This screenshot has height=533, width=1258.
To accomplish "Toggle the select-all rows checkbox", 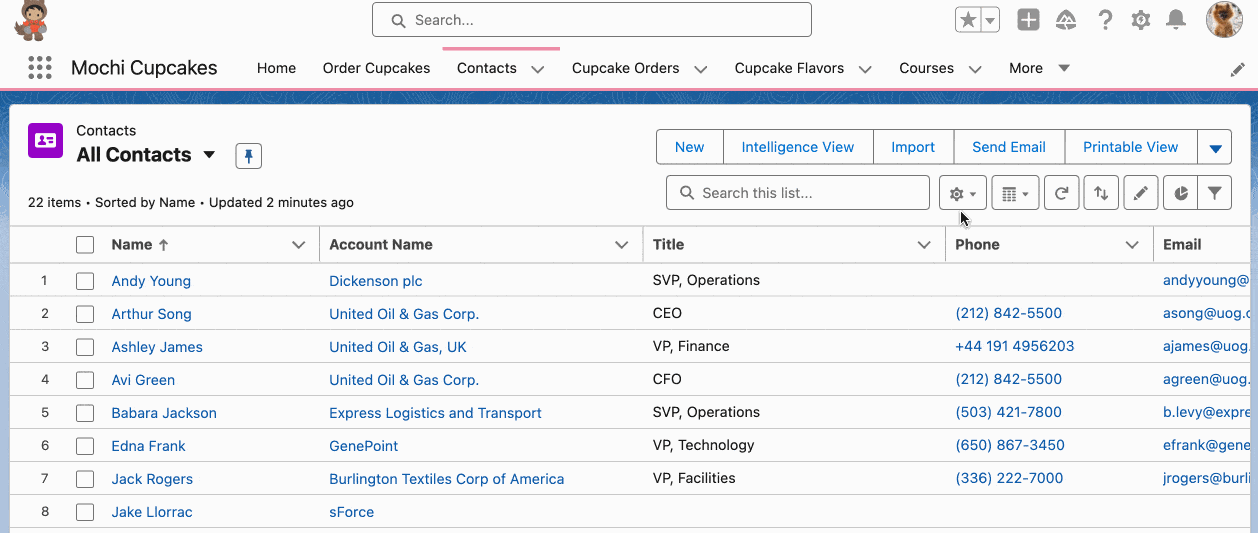I will click(85, 245).
